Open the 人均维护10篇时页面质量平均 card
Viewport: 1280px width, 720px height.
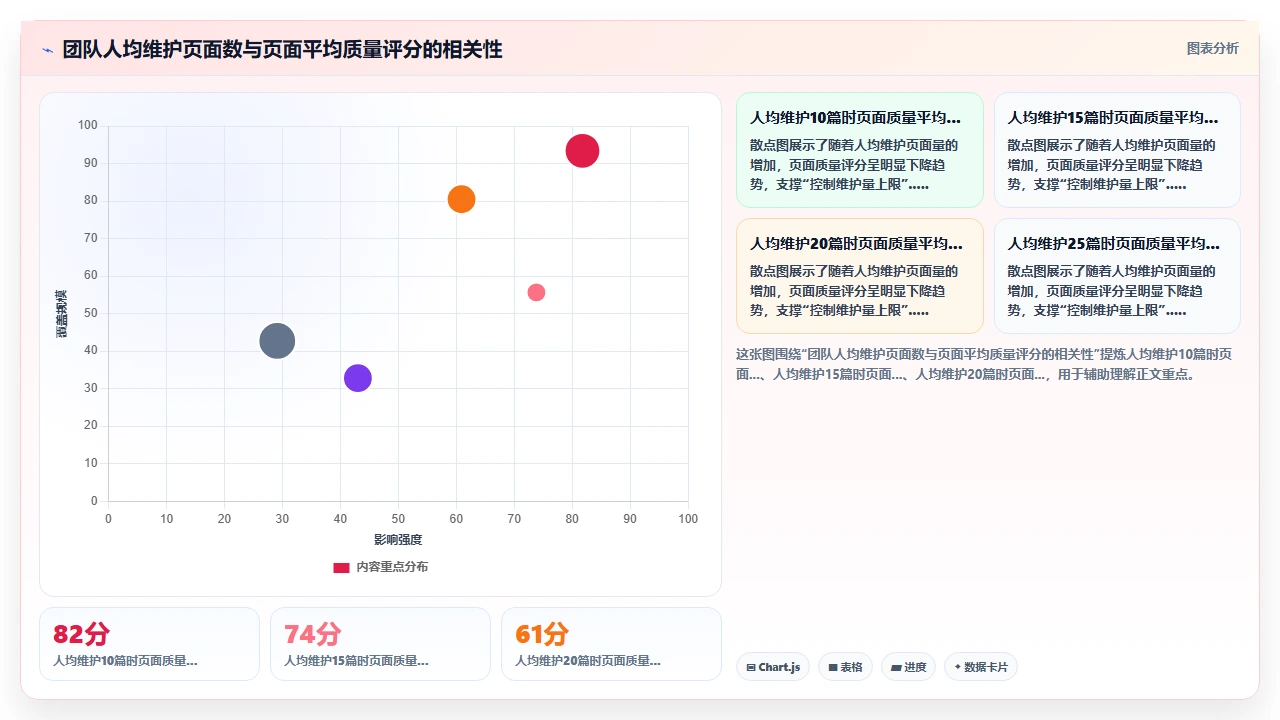[860, 150]
